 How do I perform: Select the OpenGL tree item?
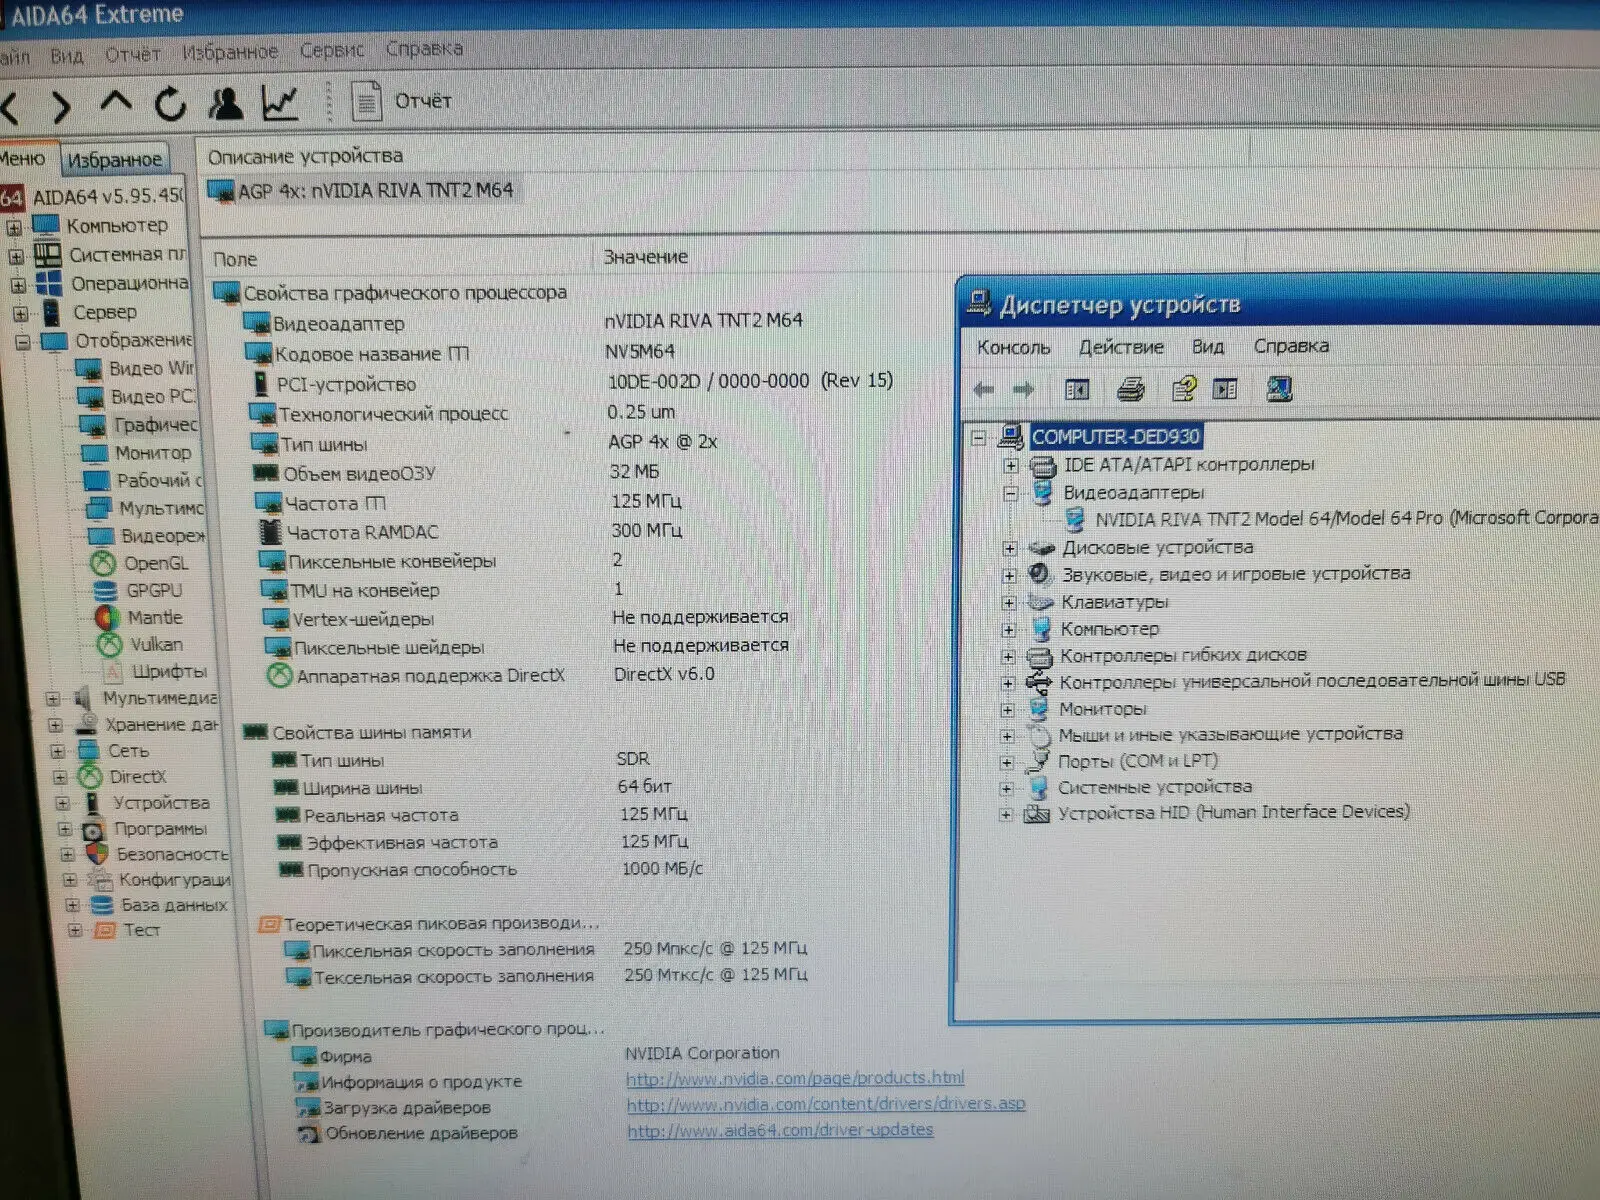click(x=156, y=563)
